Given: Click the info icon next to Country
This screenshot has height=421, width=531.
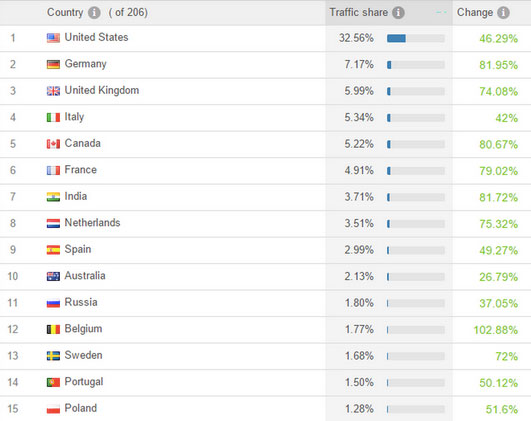Looking at the screenshot, I should point(94,13).
